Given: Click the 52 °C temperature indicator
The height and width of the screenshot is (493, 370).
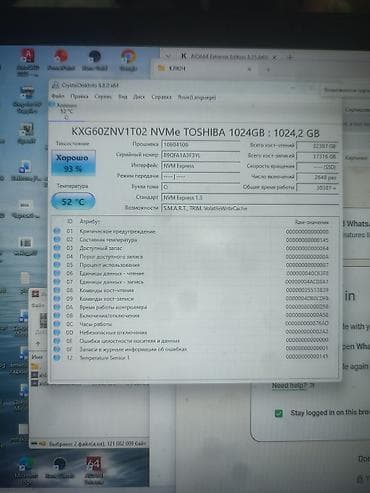Looking at the screenshot, I should tap(73, 202).
